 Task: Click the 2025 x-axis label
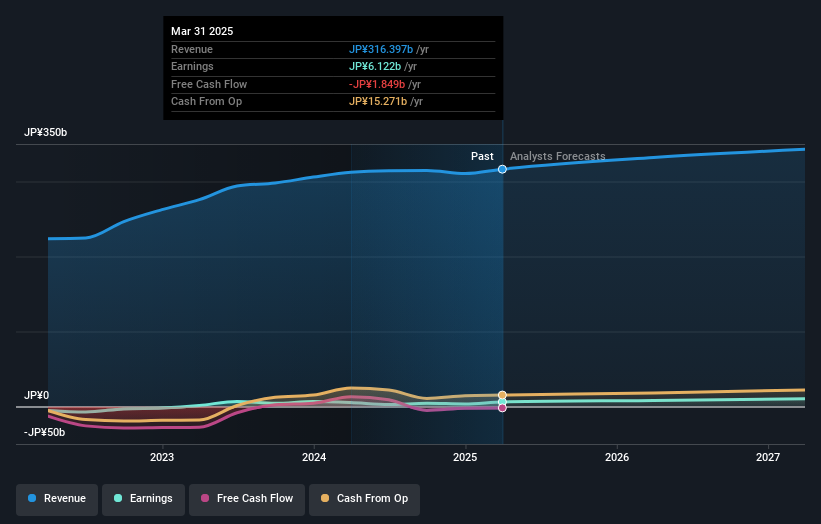pos(465,457)
